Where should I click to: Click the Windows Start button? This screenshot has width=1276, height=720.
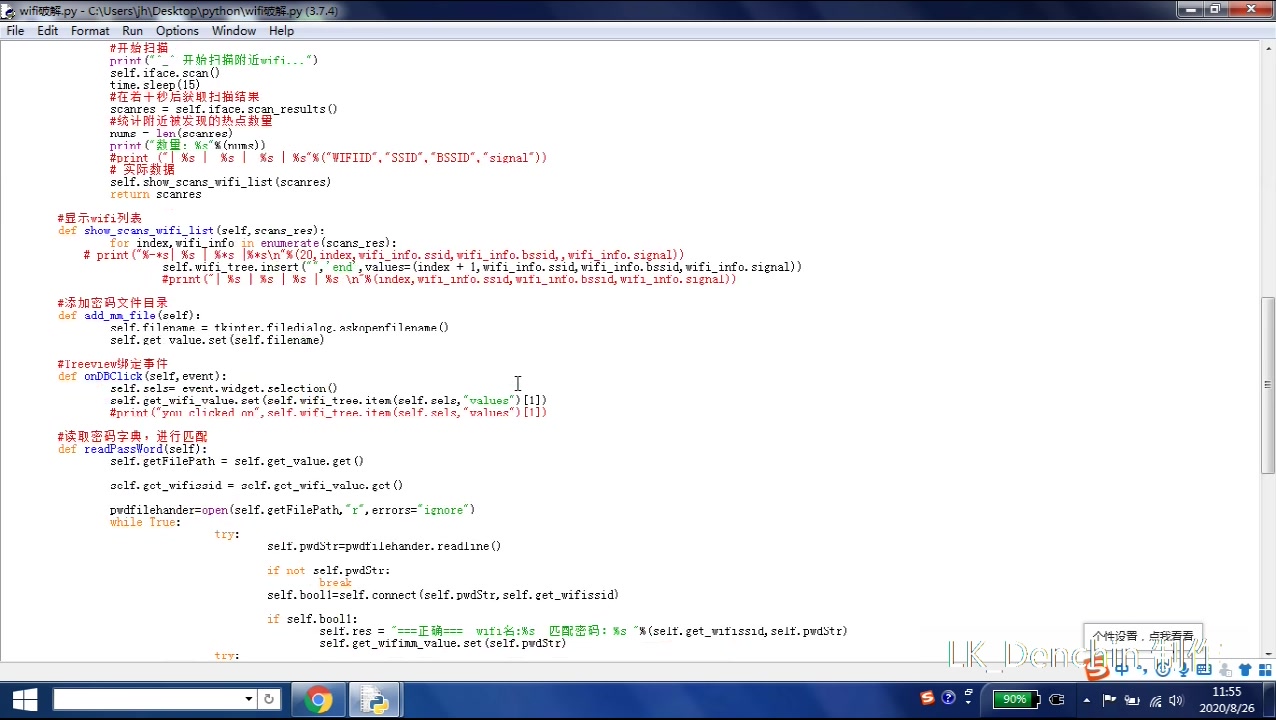(24, 699)
